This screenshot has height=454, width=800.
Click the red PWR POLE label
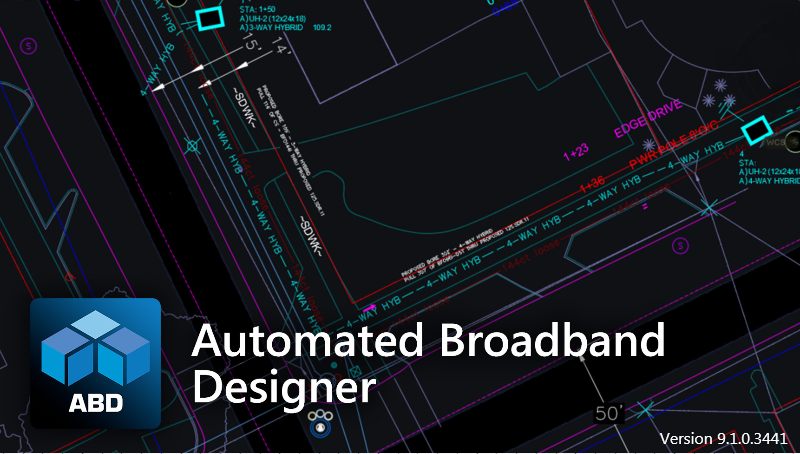(660, 153)
